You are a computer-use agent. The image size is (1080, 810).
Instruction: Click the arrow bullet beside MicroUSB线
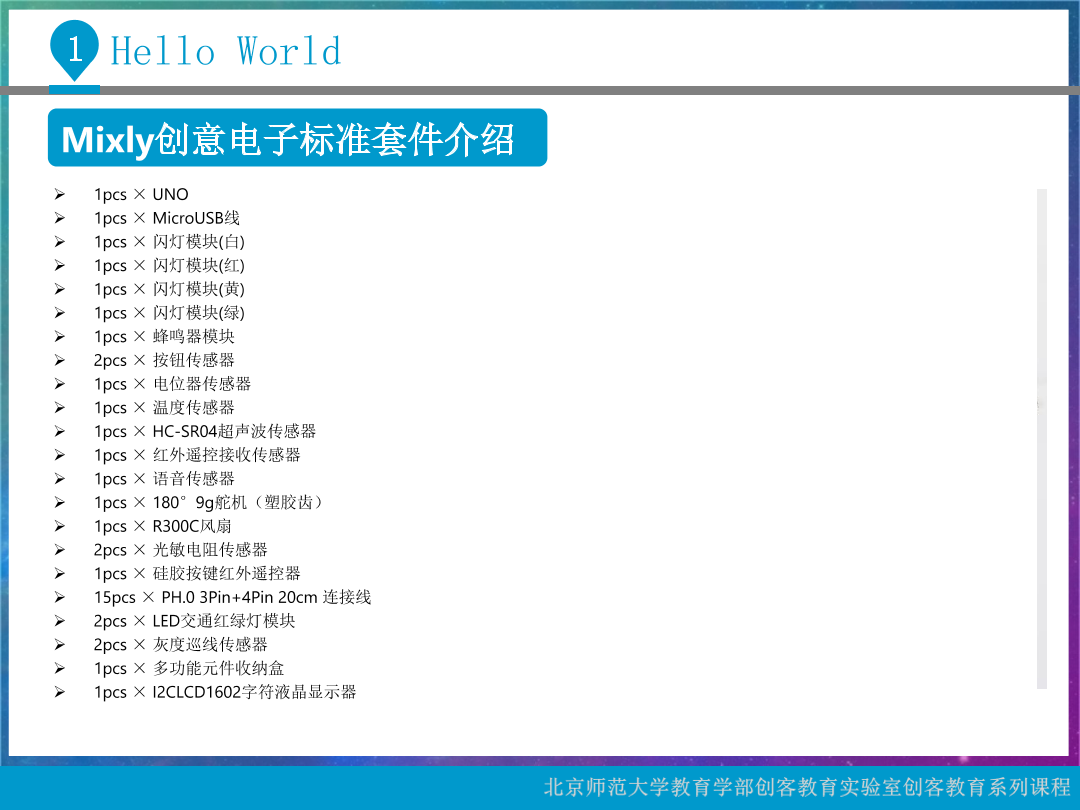pos(59,218)
